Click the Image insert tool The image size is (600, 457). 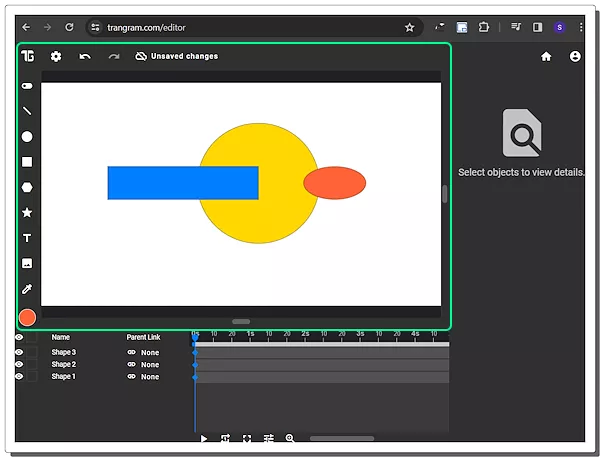pyautogui.click(x=27, y=263)
